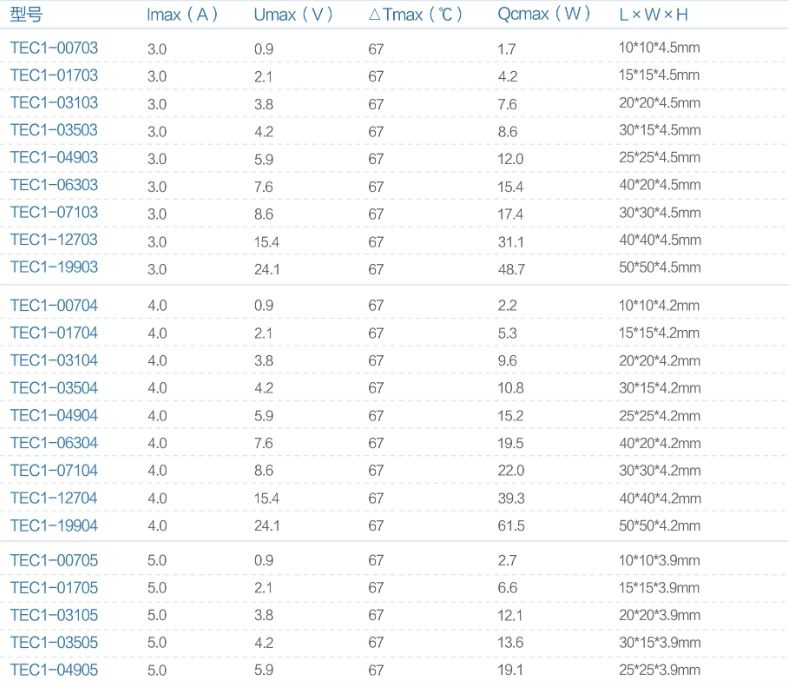792x684 pixels.
Task: Click the TEC1-00705 model link
Action: tap(54, 560)
